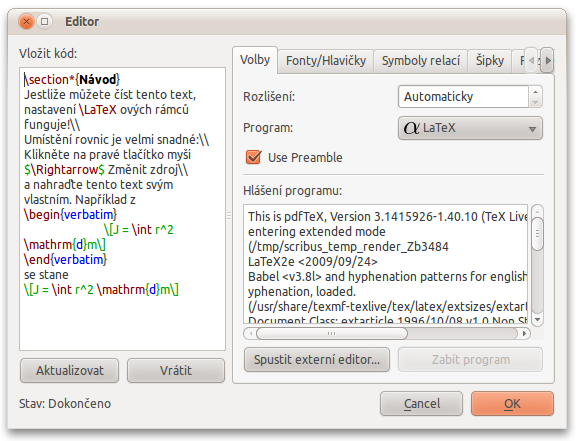581x441 pixels.
Task: Decrease resolution with spinbox down arrow
Action: [x=535, y=102]
